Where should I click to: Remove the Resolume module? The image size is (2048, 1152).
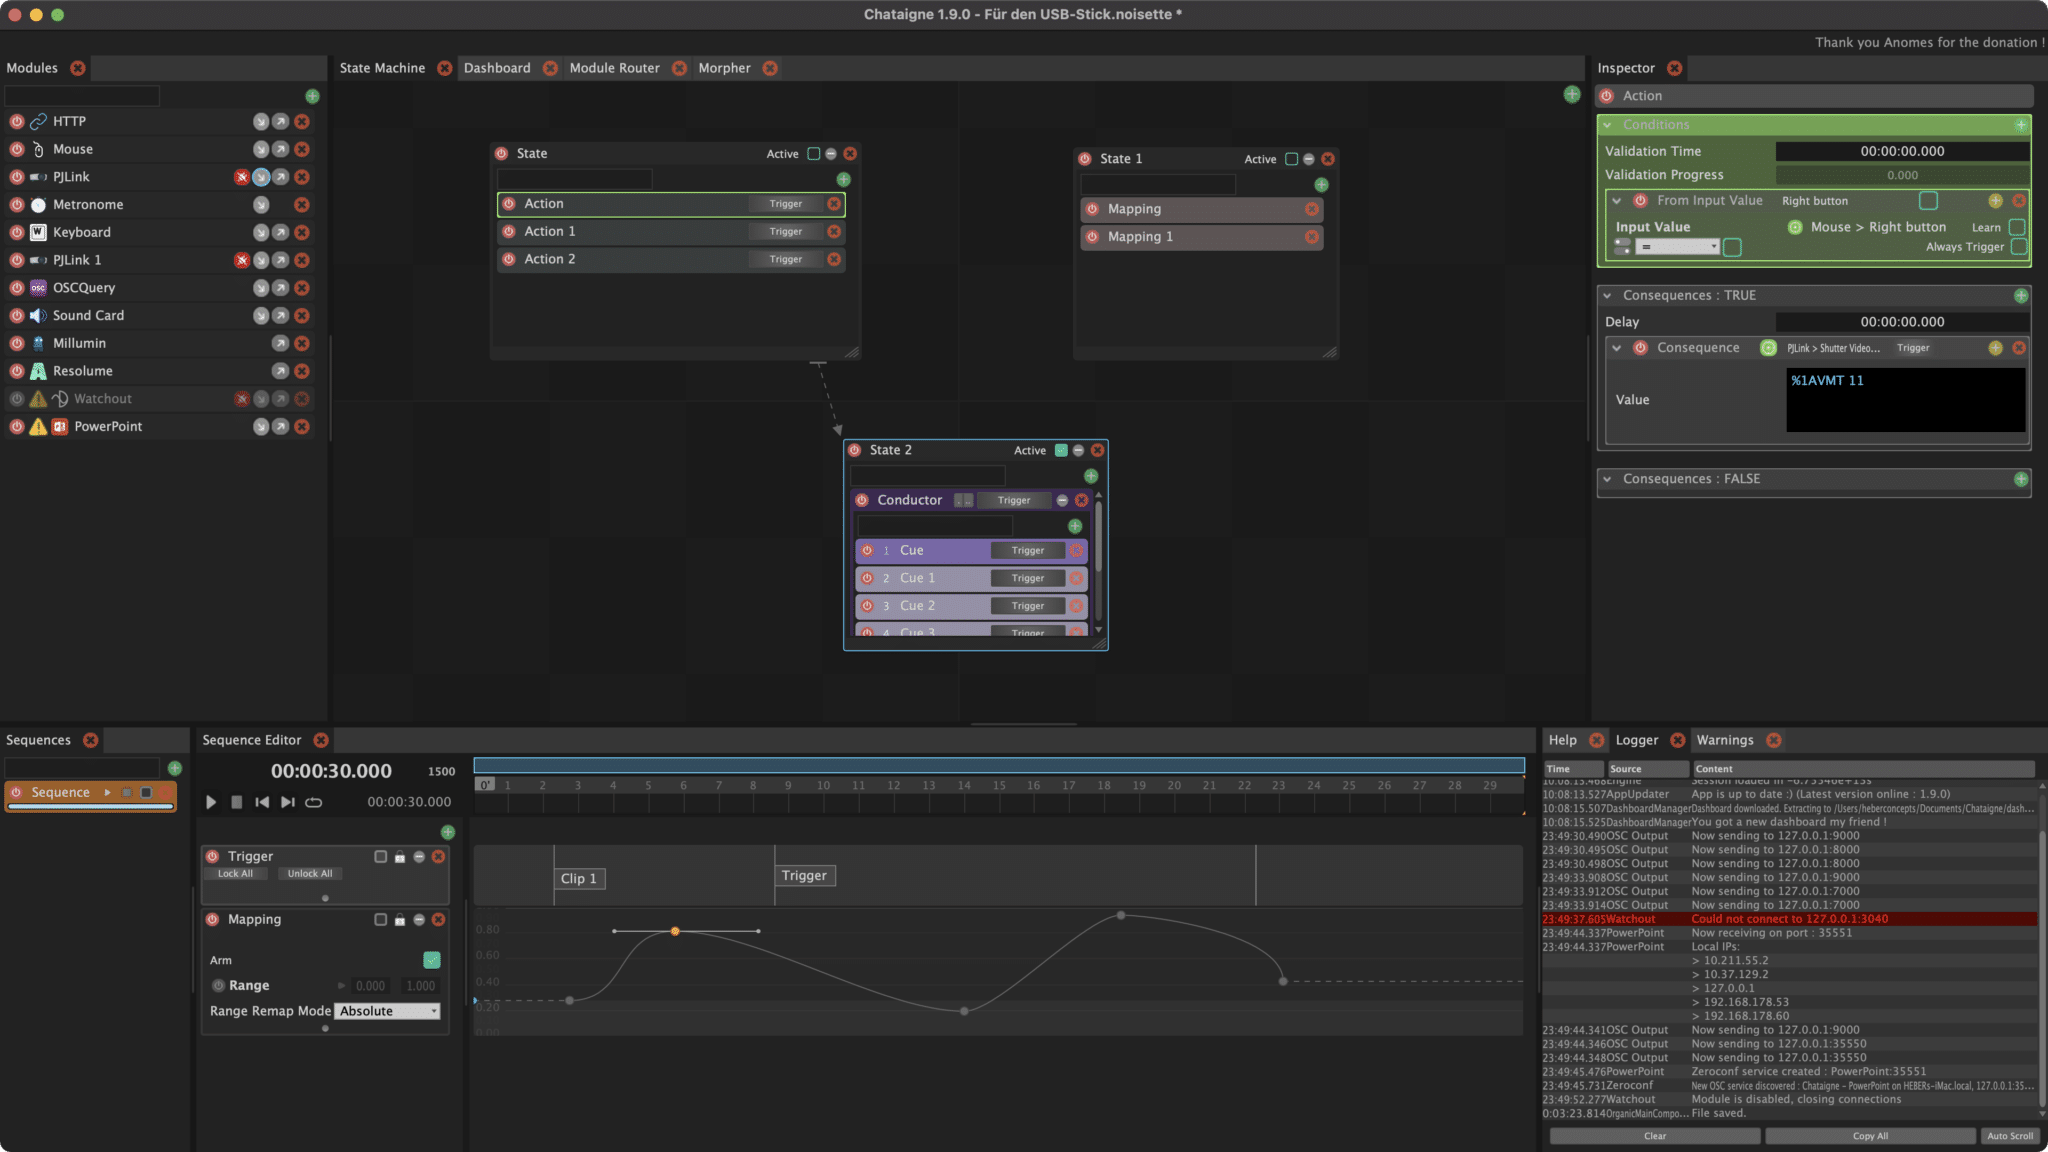302,371
